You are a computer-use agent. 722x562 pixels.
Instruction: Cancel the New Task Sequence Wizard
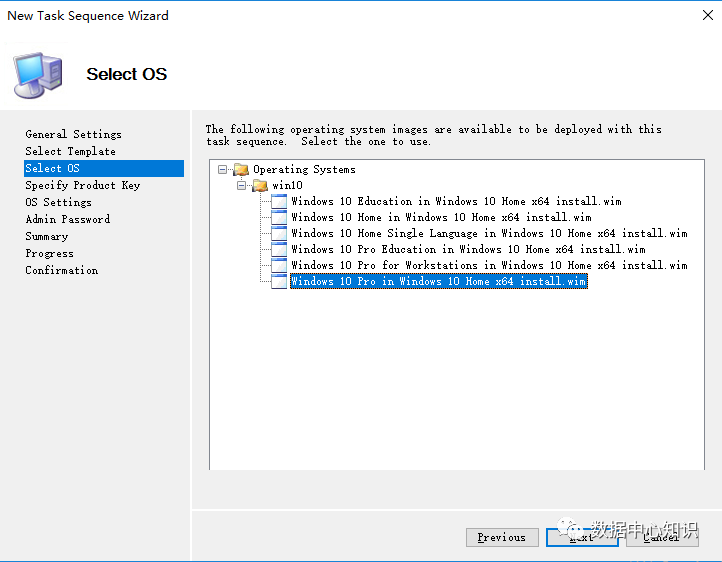coord(662,537)
